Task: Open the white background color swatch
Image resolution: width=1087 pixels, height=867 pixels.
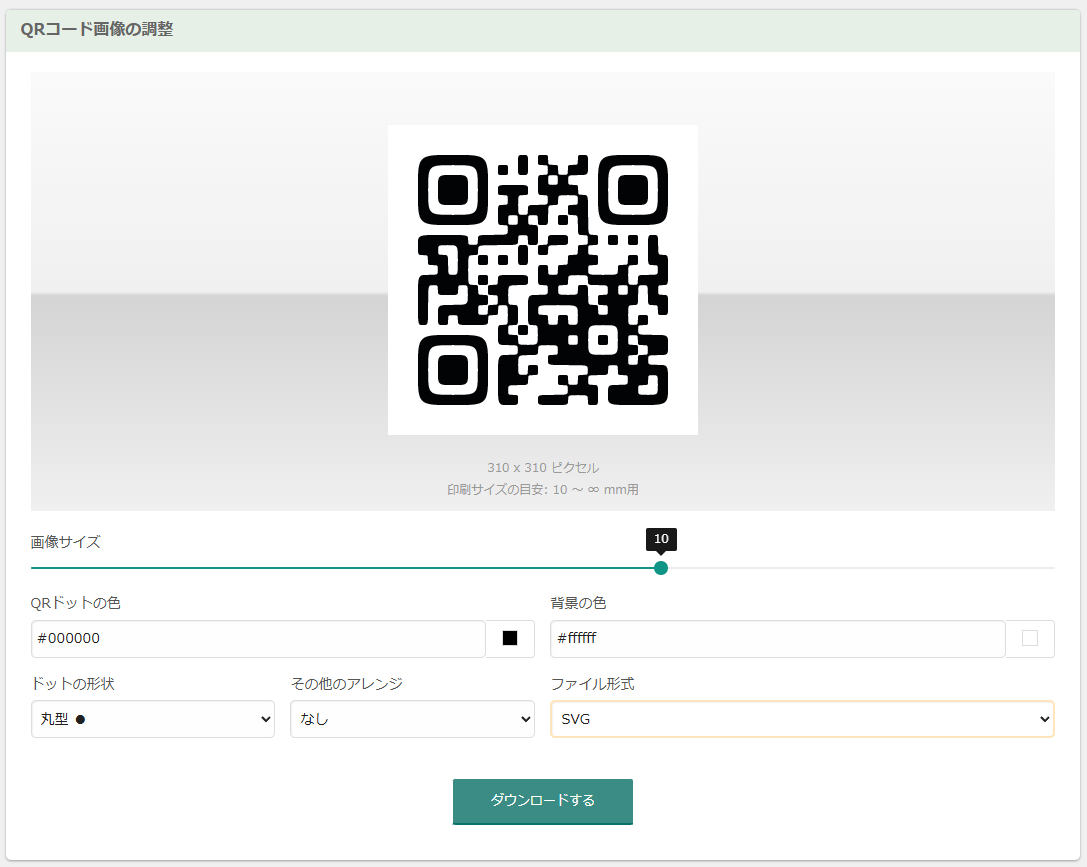Action: [x=1030, y=638]
